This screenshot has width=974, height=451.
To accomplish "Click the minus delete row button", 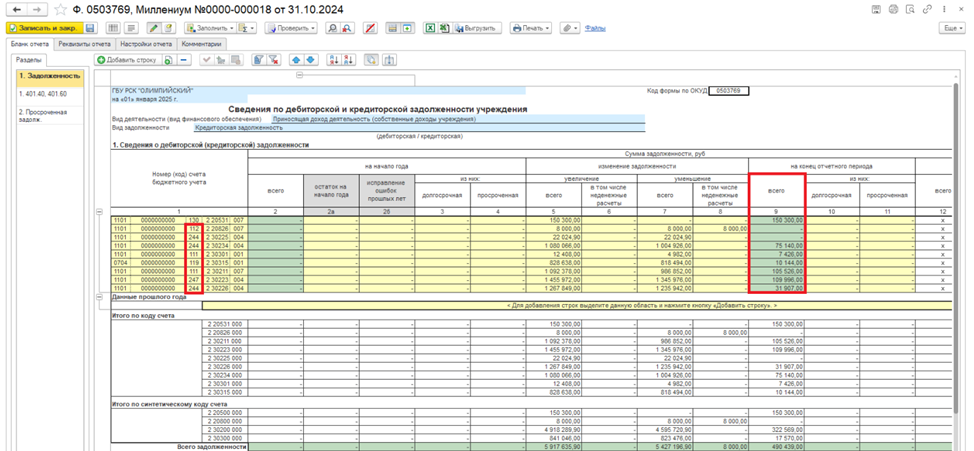I will (x=184, y=60).
